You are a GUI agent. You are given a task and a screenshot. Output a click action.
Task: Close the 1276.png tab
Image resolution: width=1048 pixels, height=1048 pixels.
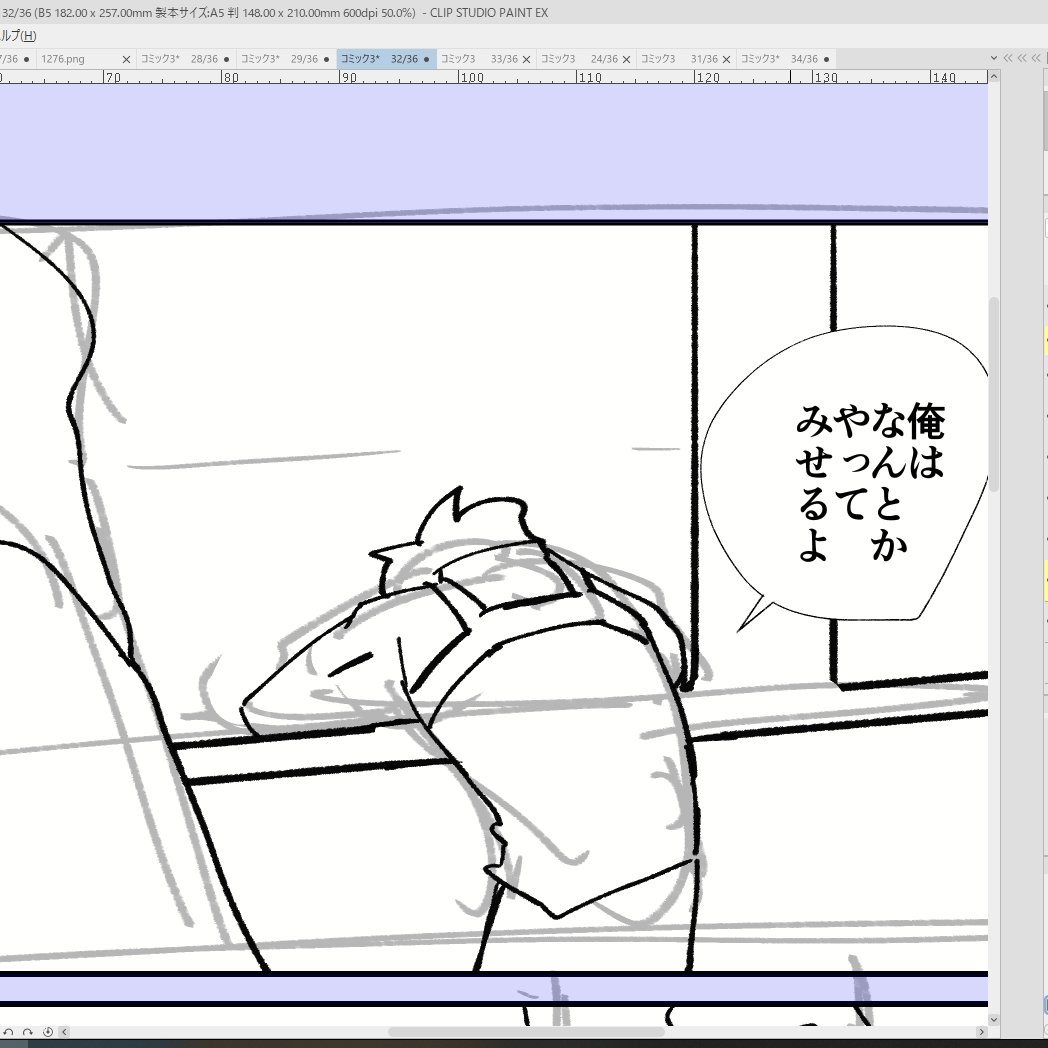point(126,59)
